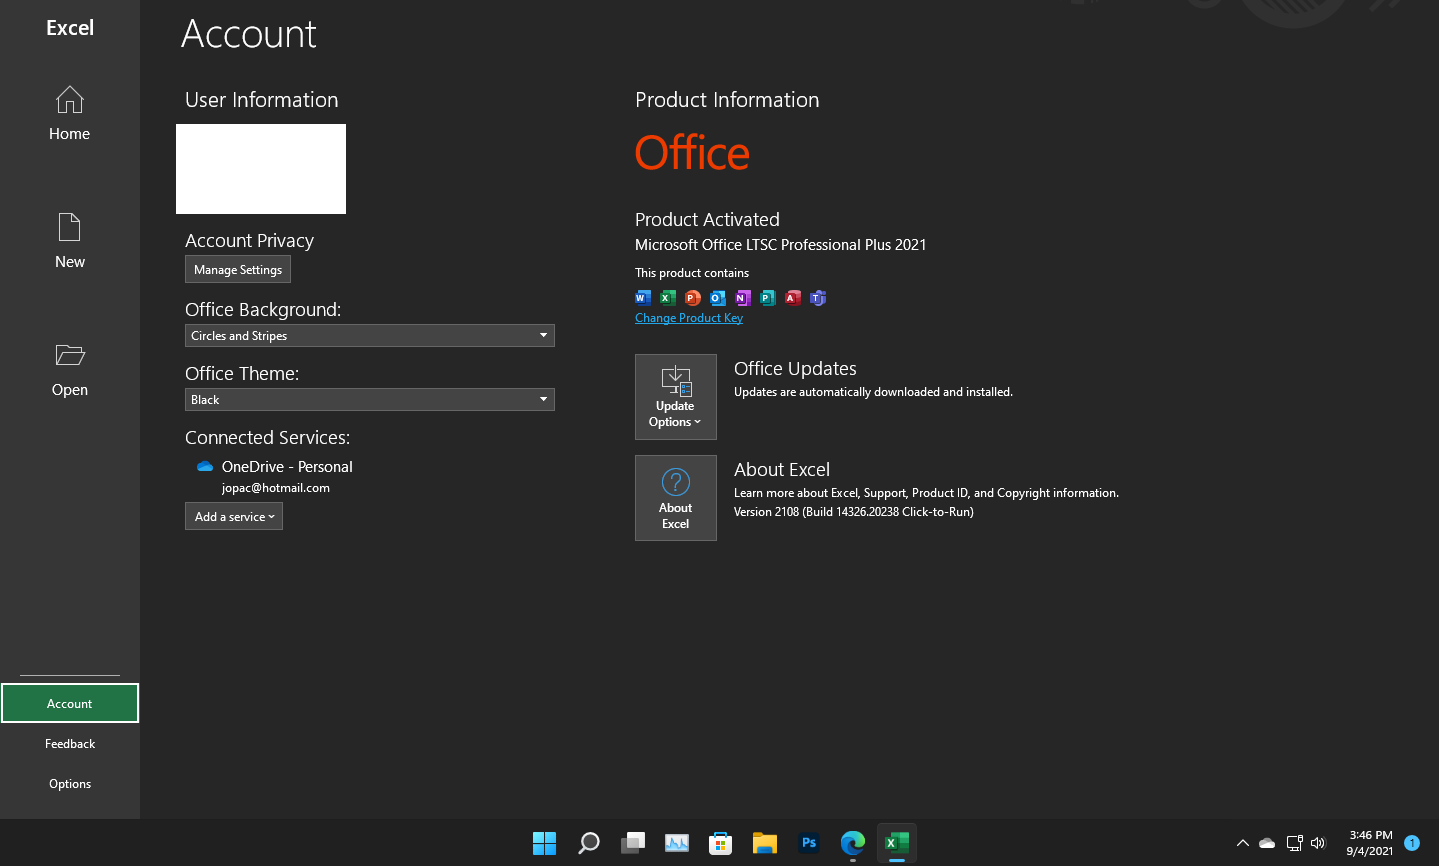
Task: Select New in the Excel sidebar
Action: point(70,241)
